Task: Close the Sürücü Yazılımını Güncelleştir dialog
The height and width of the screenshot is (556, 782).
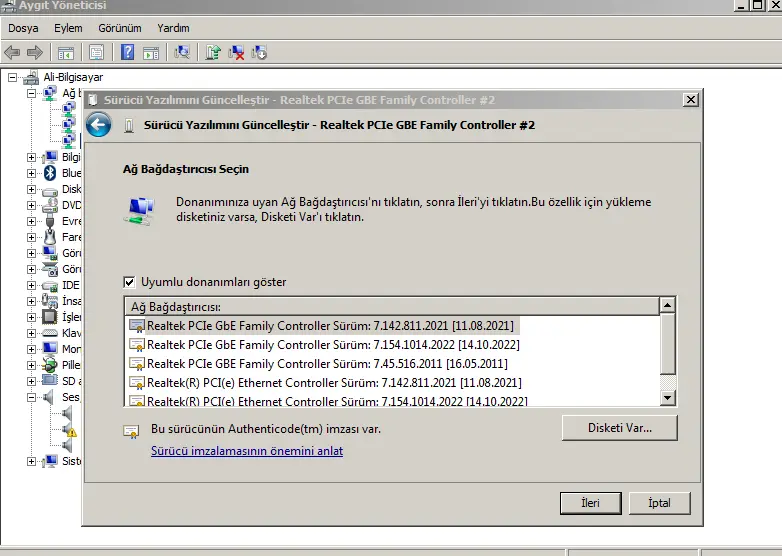Action: (690, 100)
